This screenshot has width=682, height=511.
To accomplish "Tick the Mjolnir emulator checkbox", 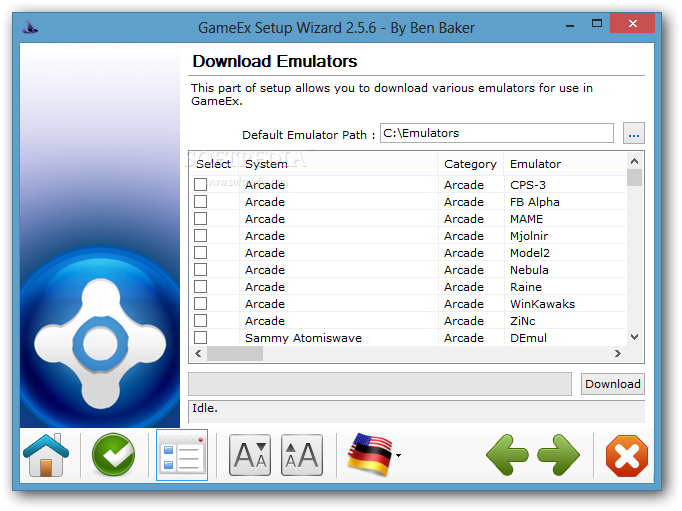I will tap(201, 235).
